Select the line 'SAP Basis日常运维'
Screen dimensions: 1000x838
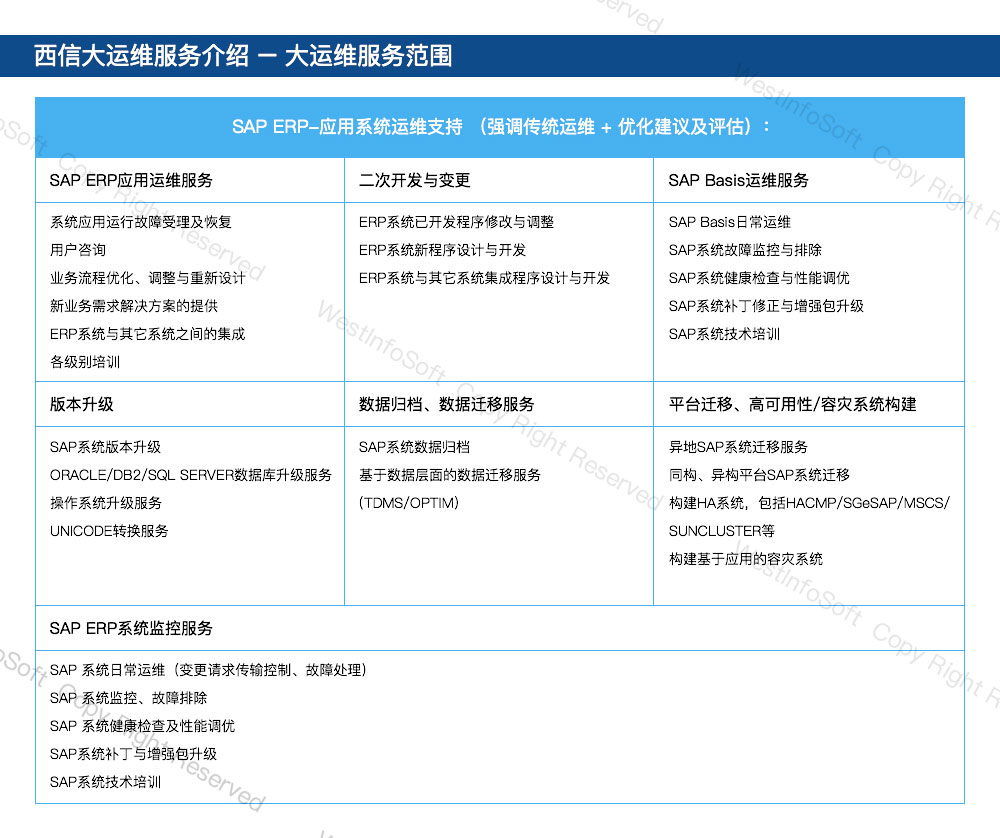(x=730, y=222)
